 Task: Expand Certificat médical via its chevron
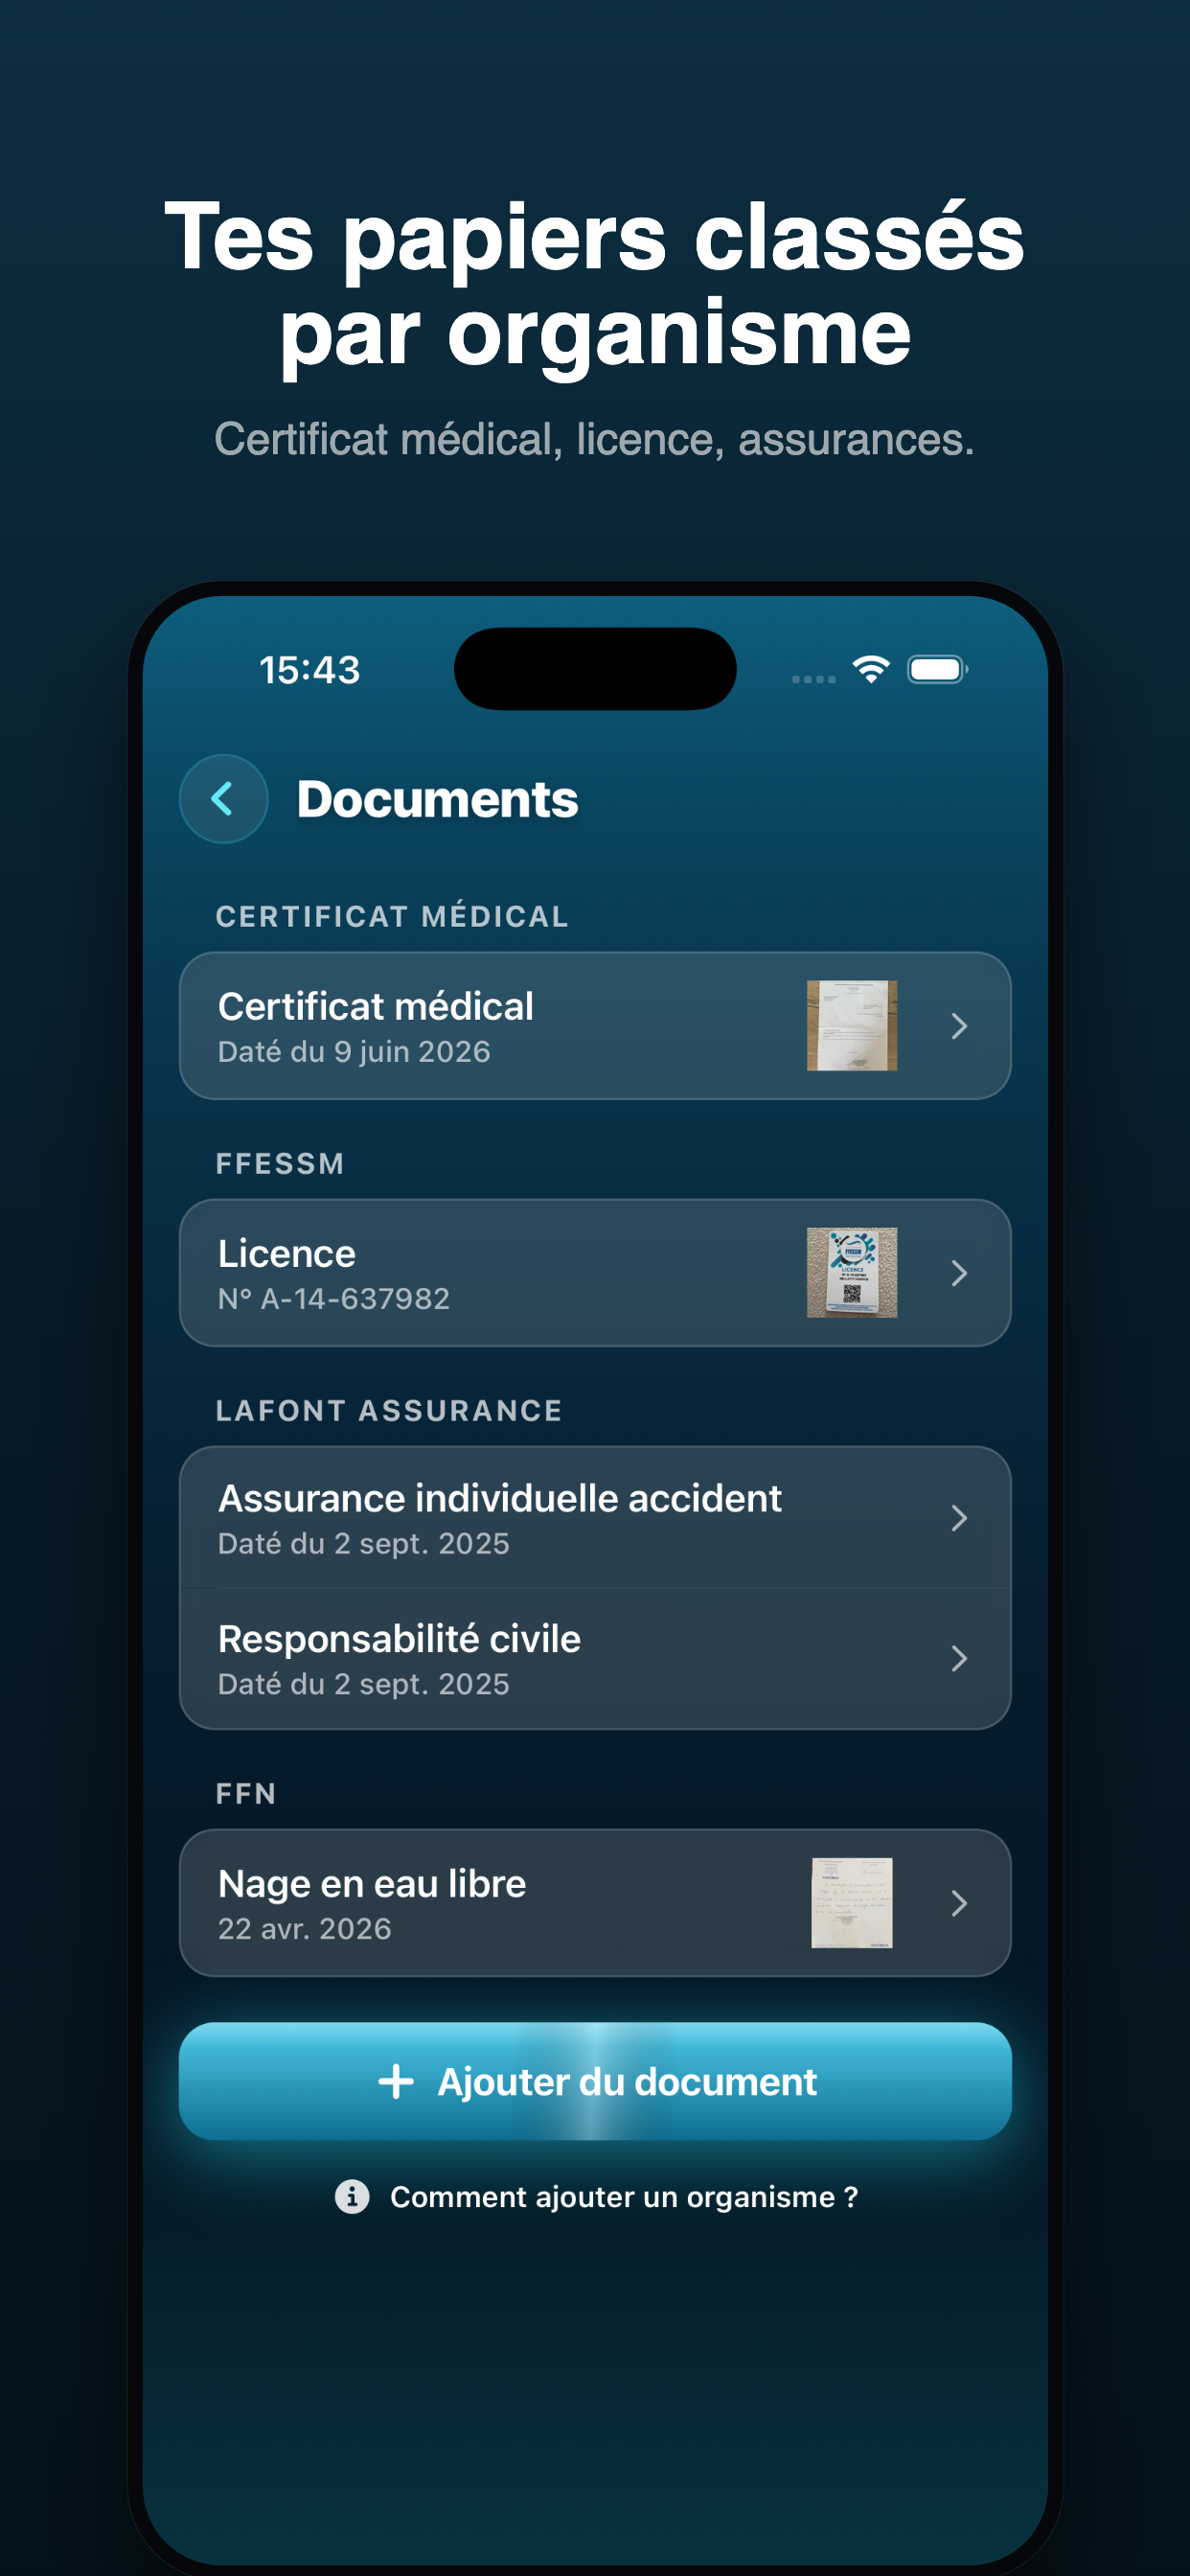[958, 1025]
